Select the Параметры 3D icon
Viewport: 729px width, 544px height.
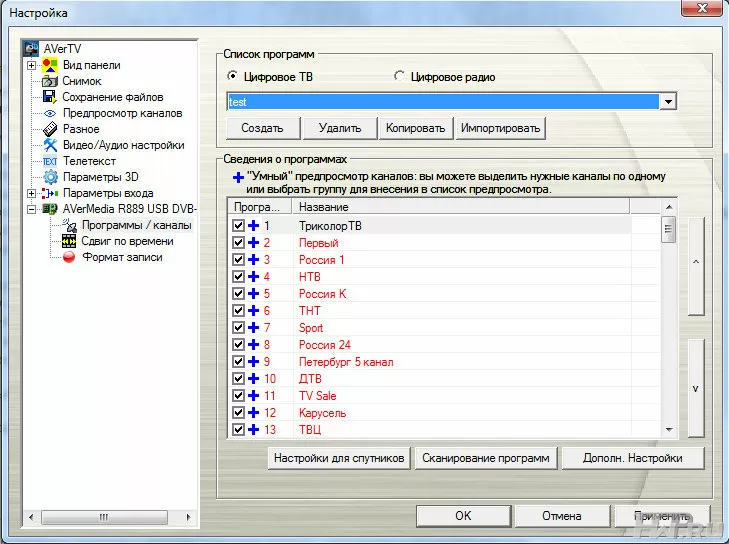tap(49, 177)
